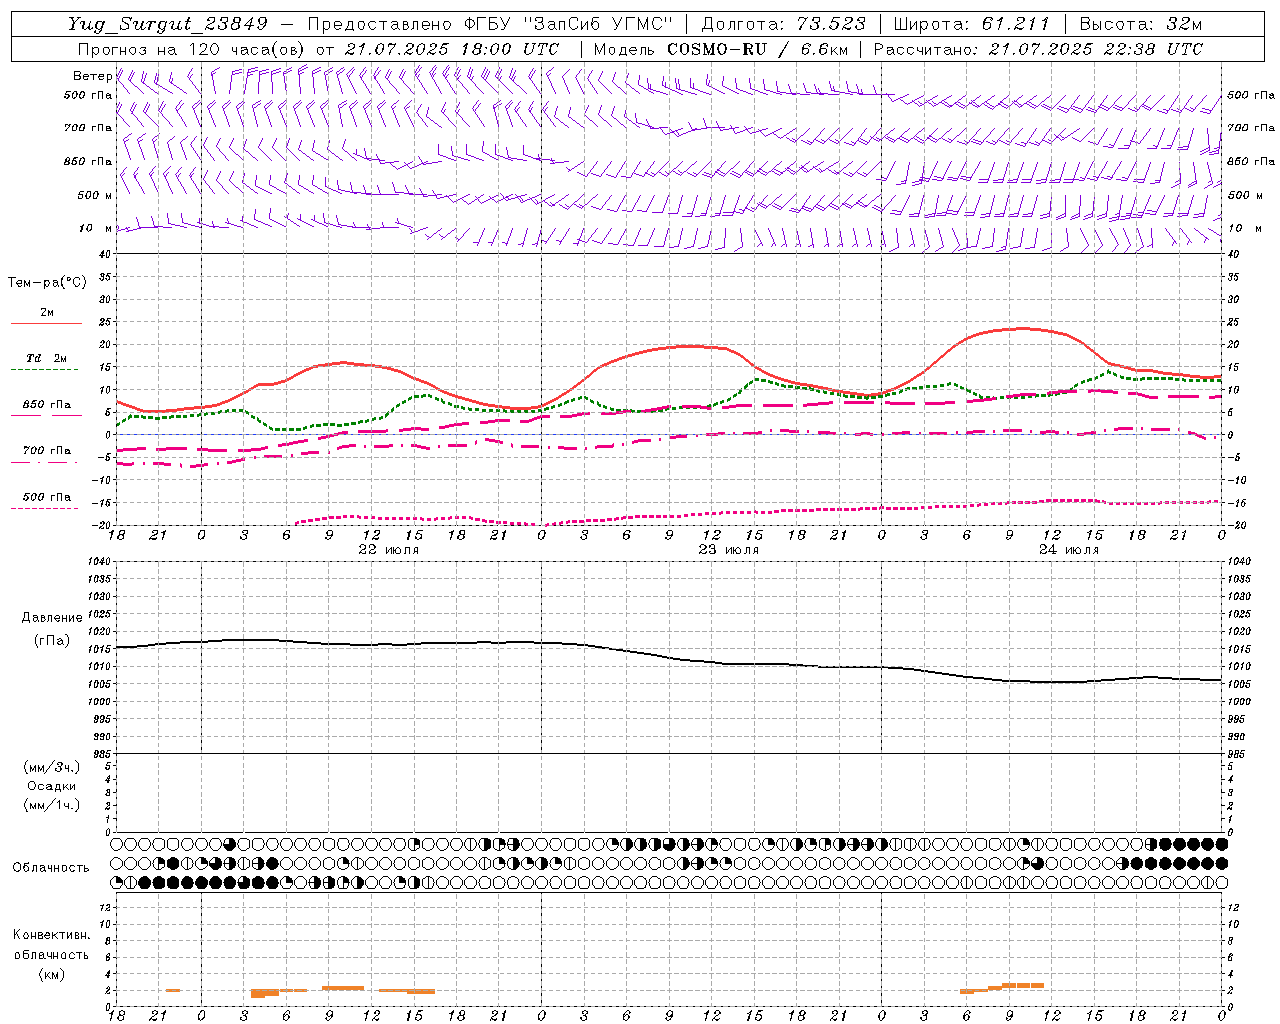Click the Давление panel label
This screenshot has width=1280, height=1024.
point(52,618)
